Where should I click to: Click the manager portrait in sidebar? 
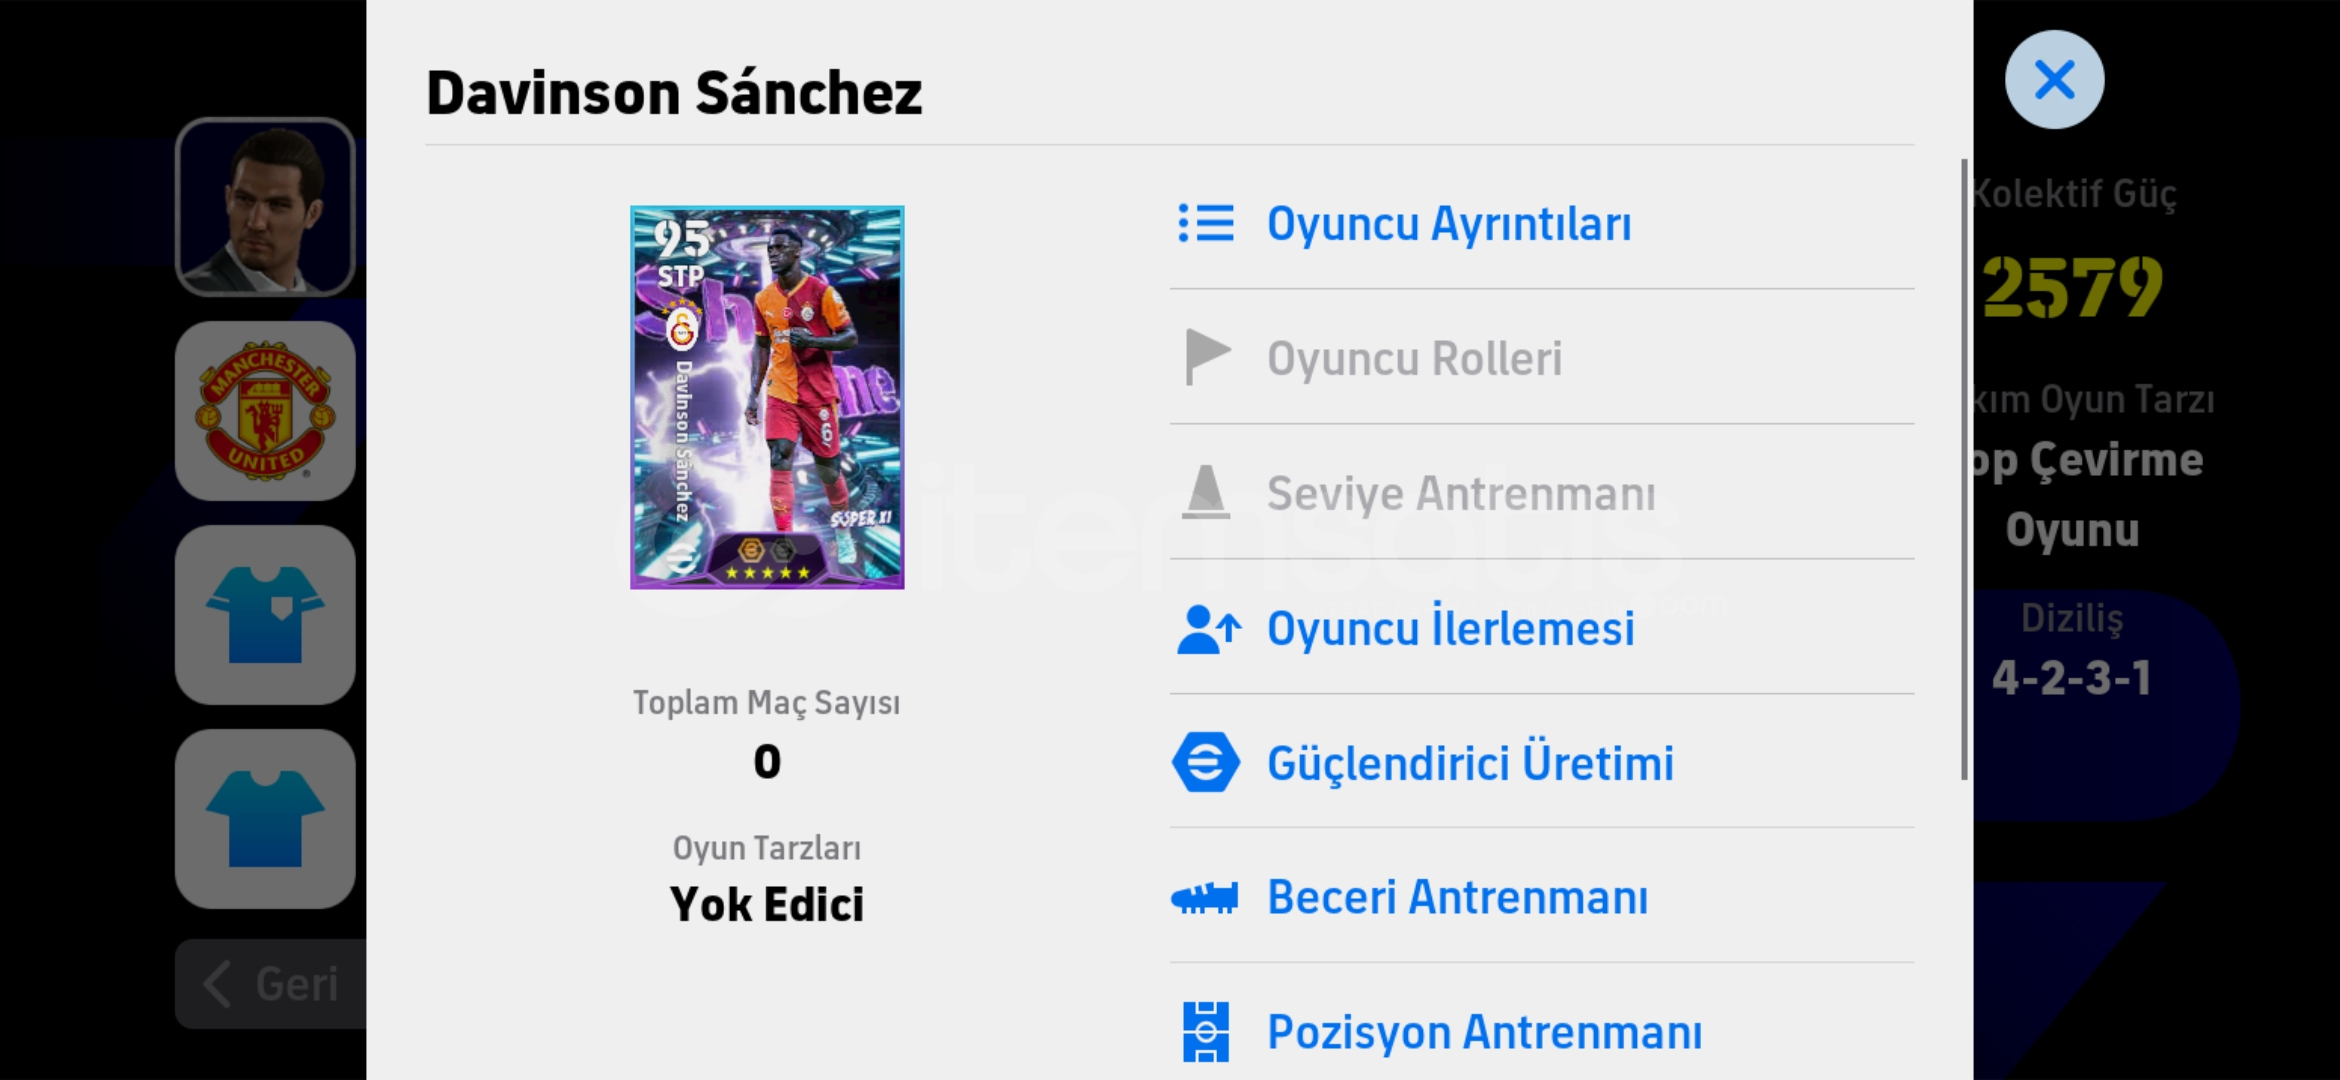click(x=265, y=207)
